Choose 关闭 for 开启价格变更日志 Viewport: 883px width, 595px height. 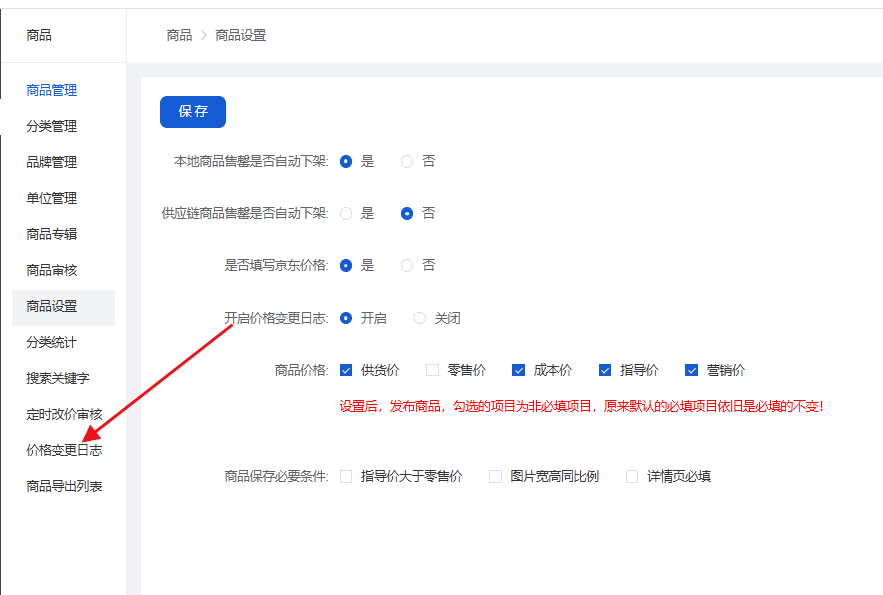[420, 318]
